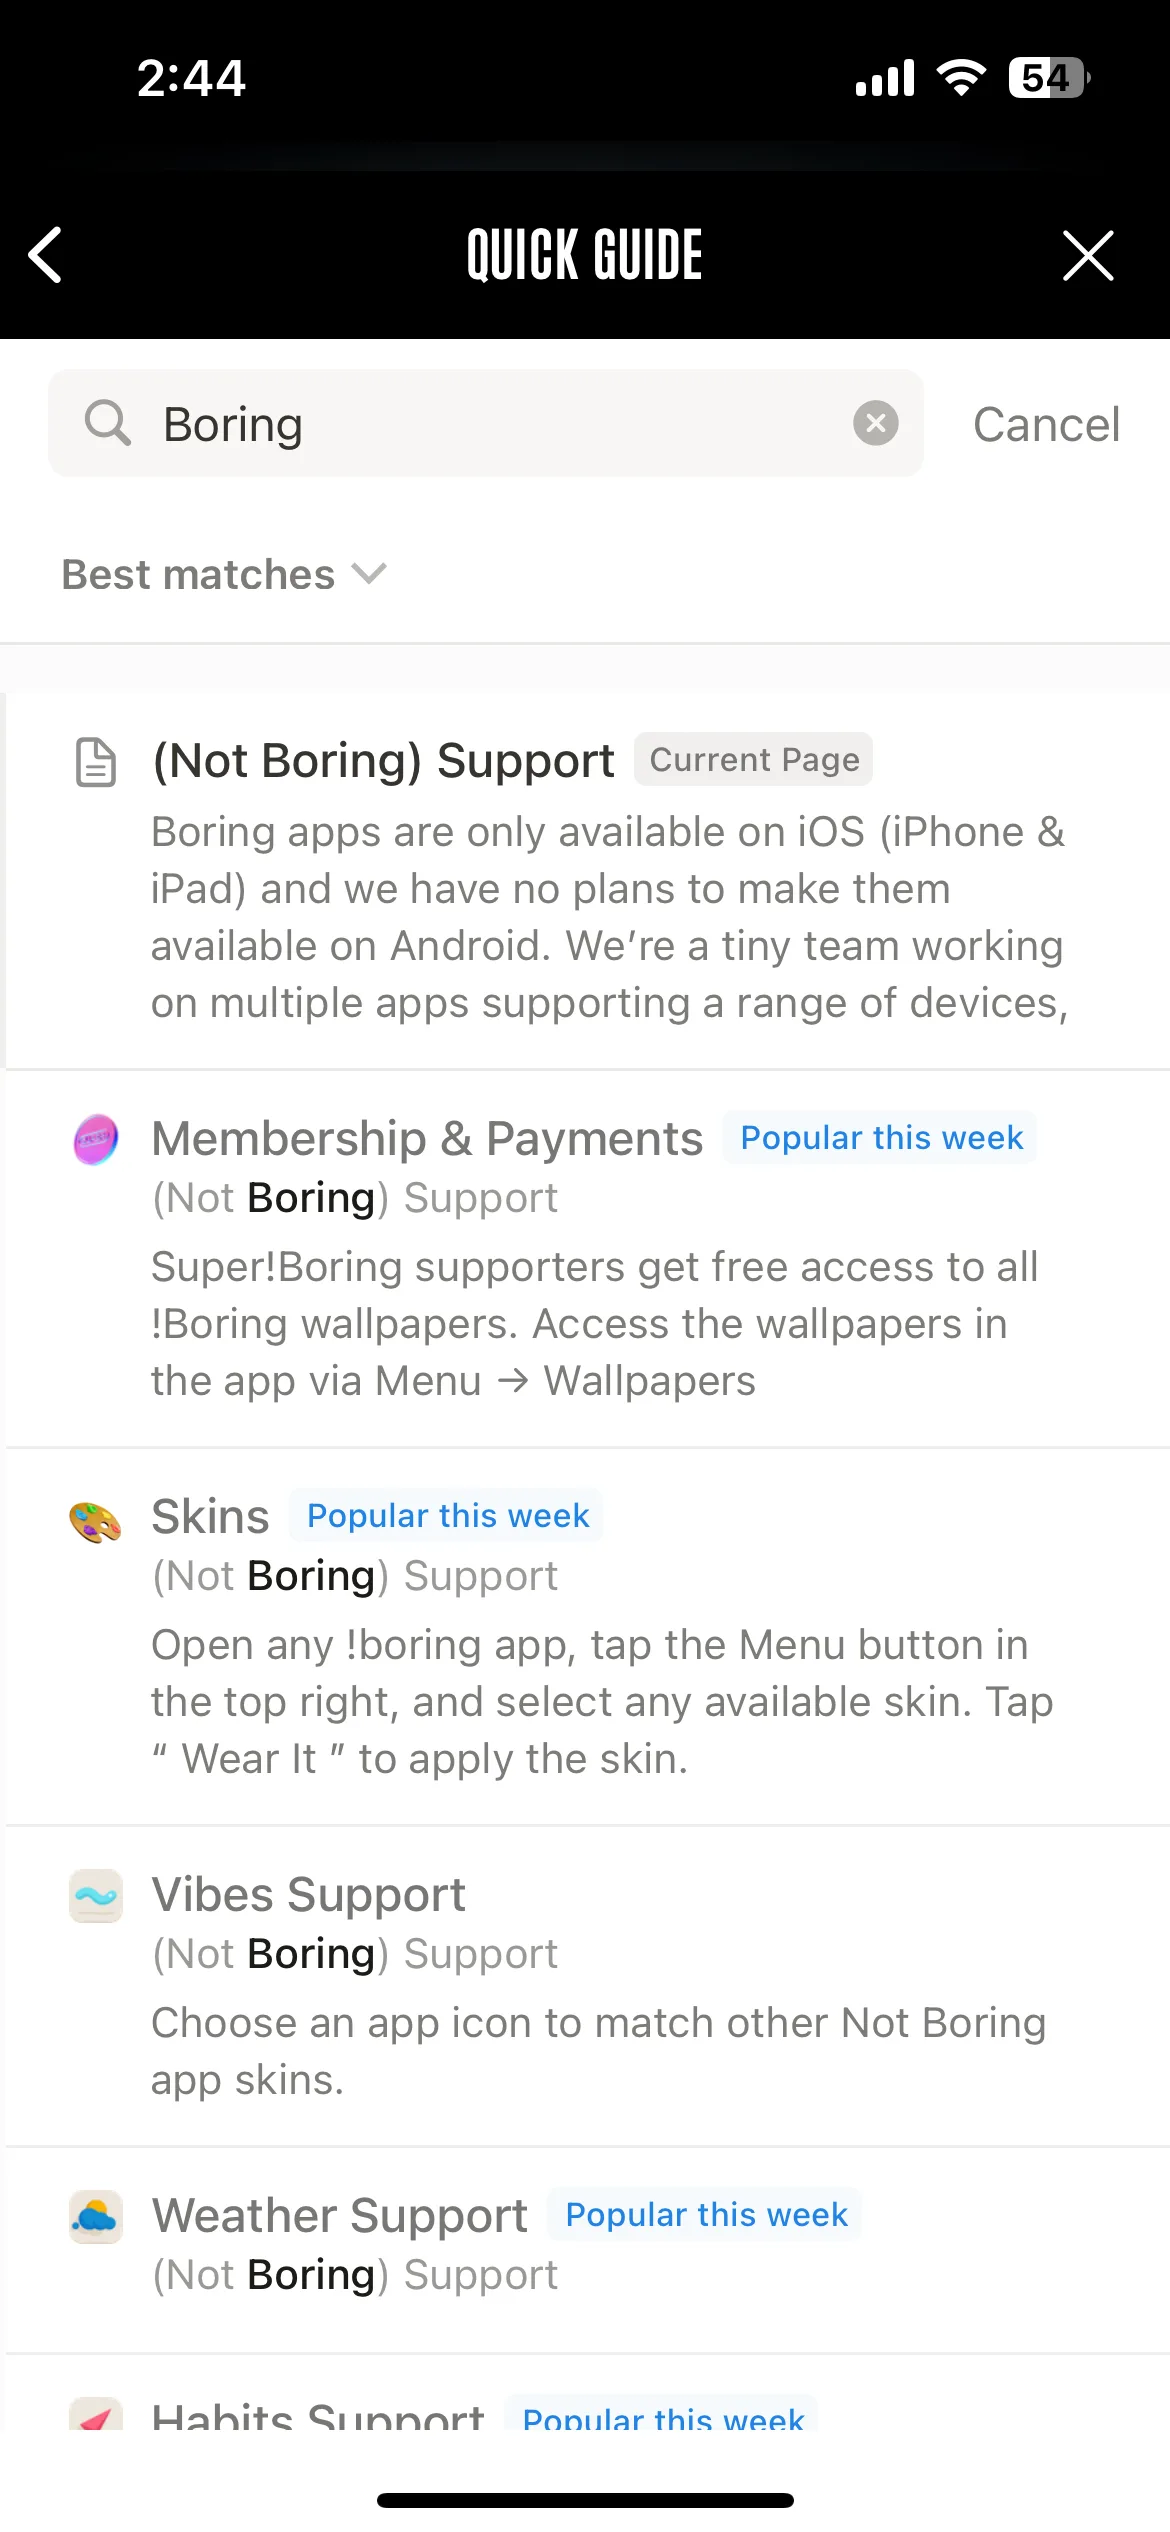Focus the search field containing Boring
The height and width of the screenshot is (2532, 1170).
tap(486, 423)
